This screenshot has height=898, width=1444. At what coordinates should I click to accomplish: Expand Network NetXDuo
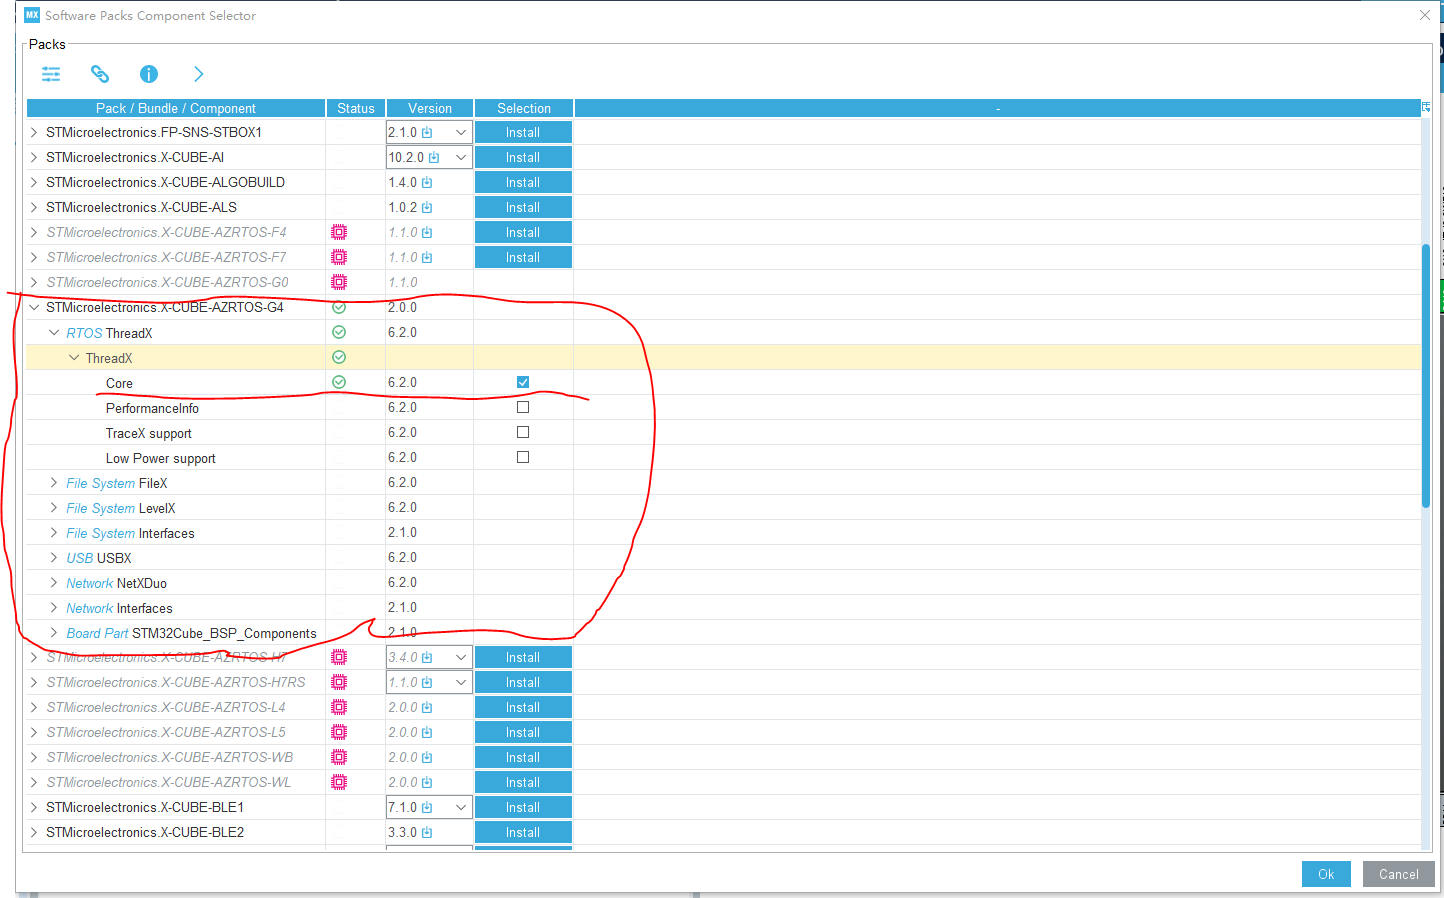(54, 582)
